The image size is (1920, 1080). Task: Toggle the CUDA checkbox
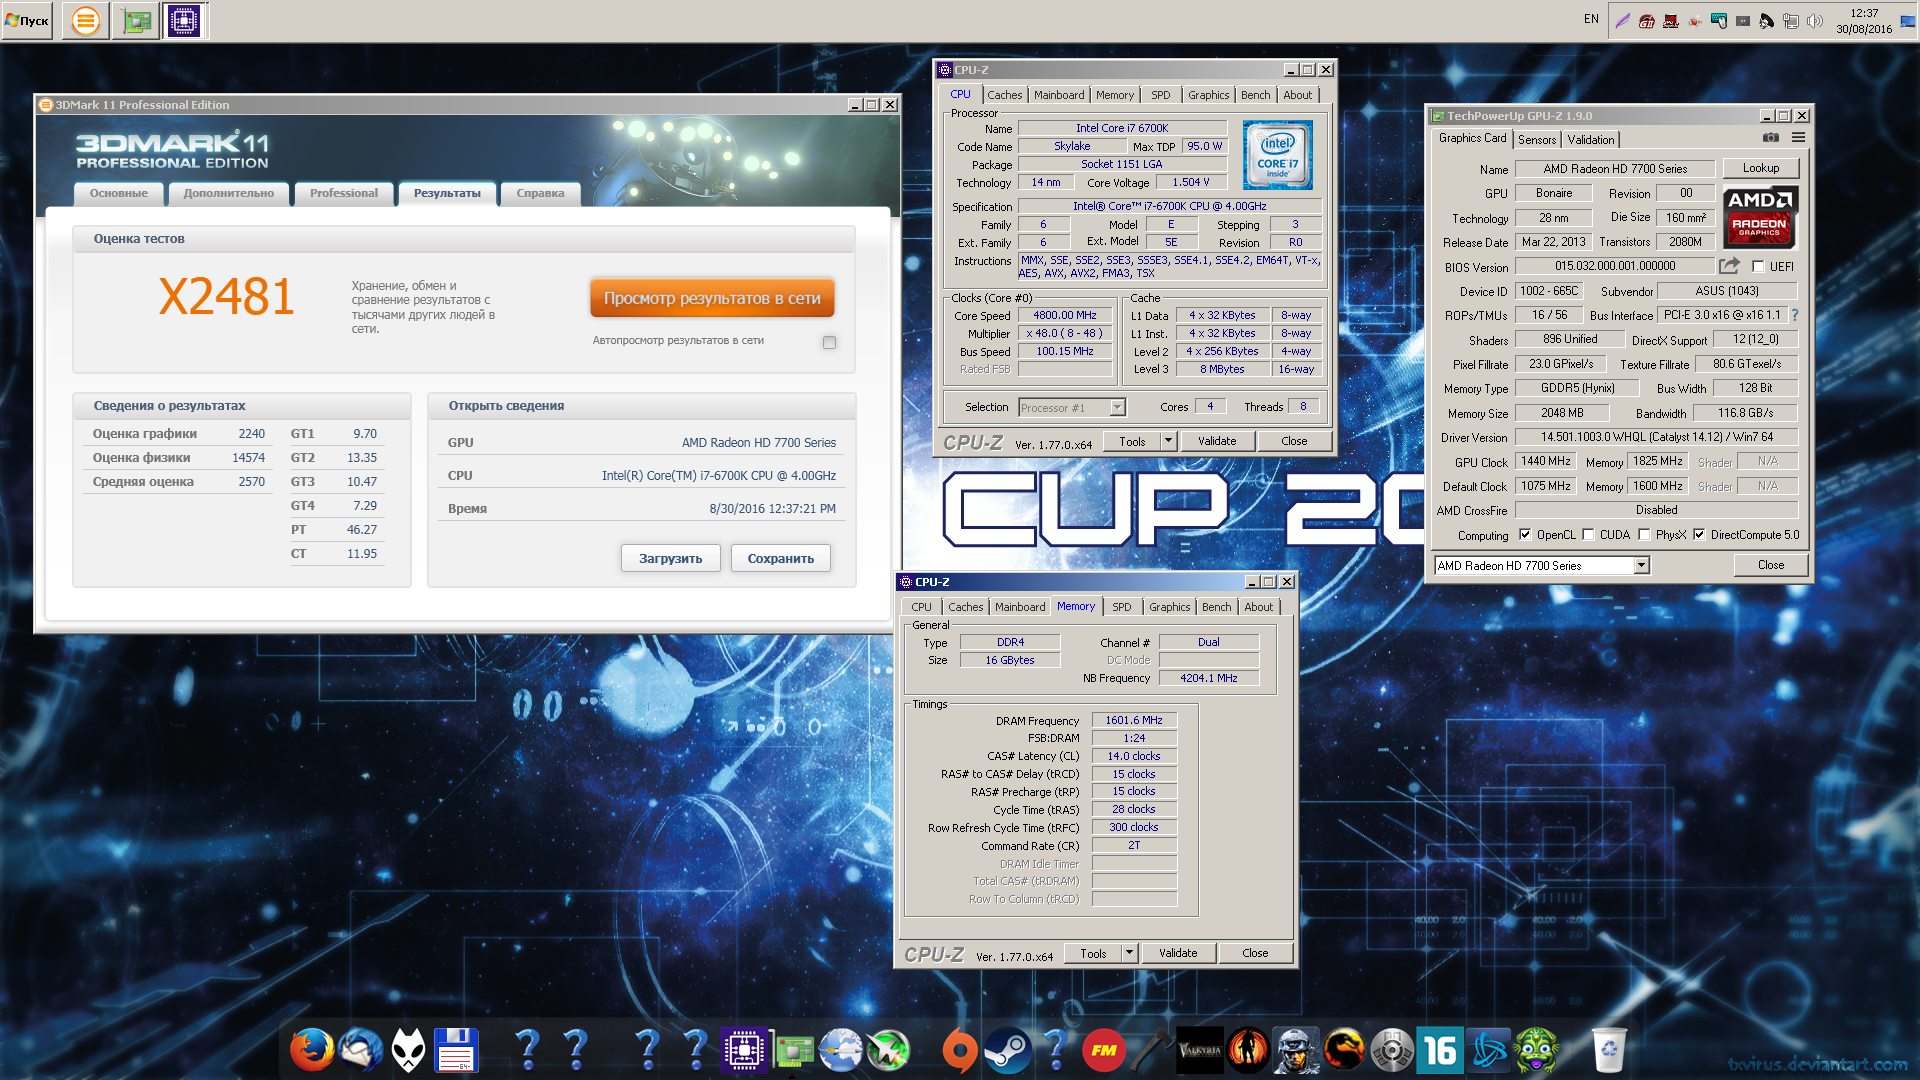[x=1588, y=534]
